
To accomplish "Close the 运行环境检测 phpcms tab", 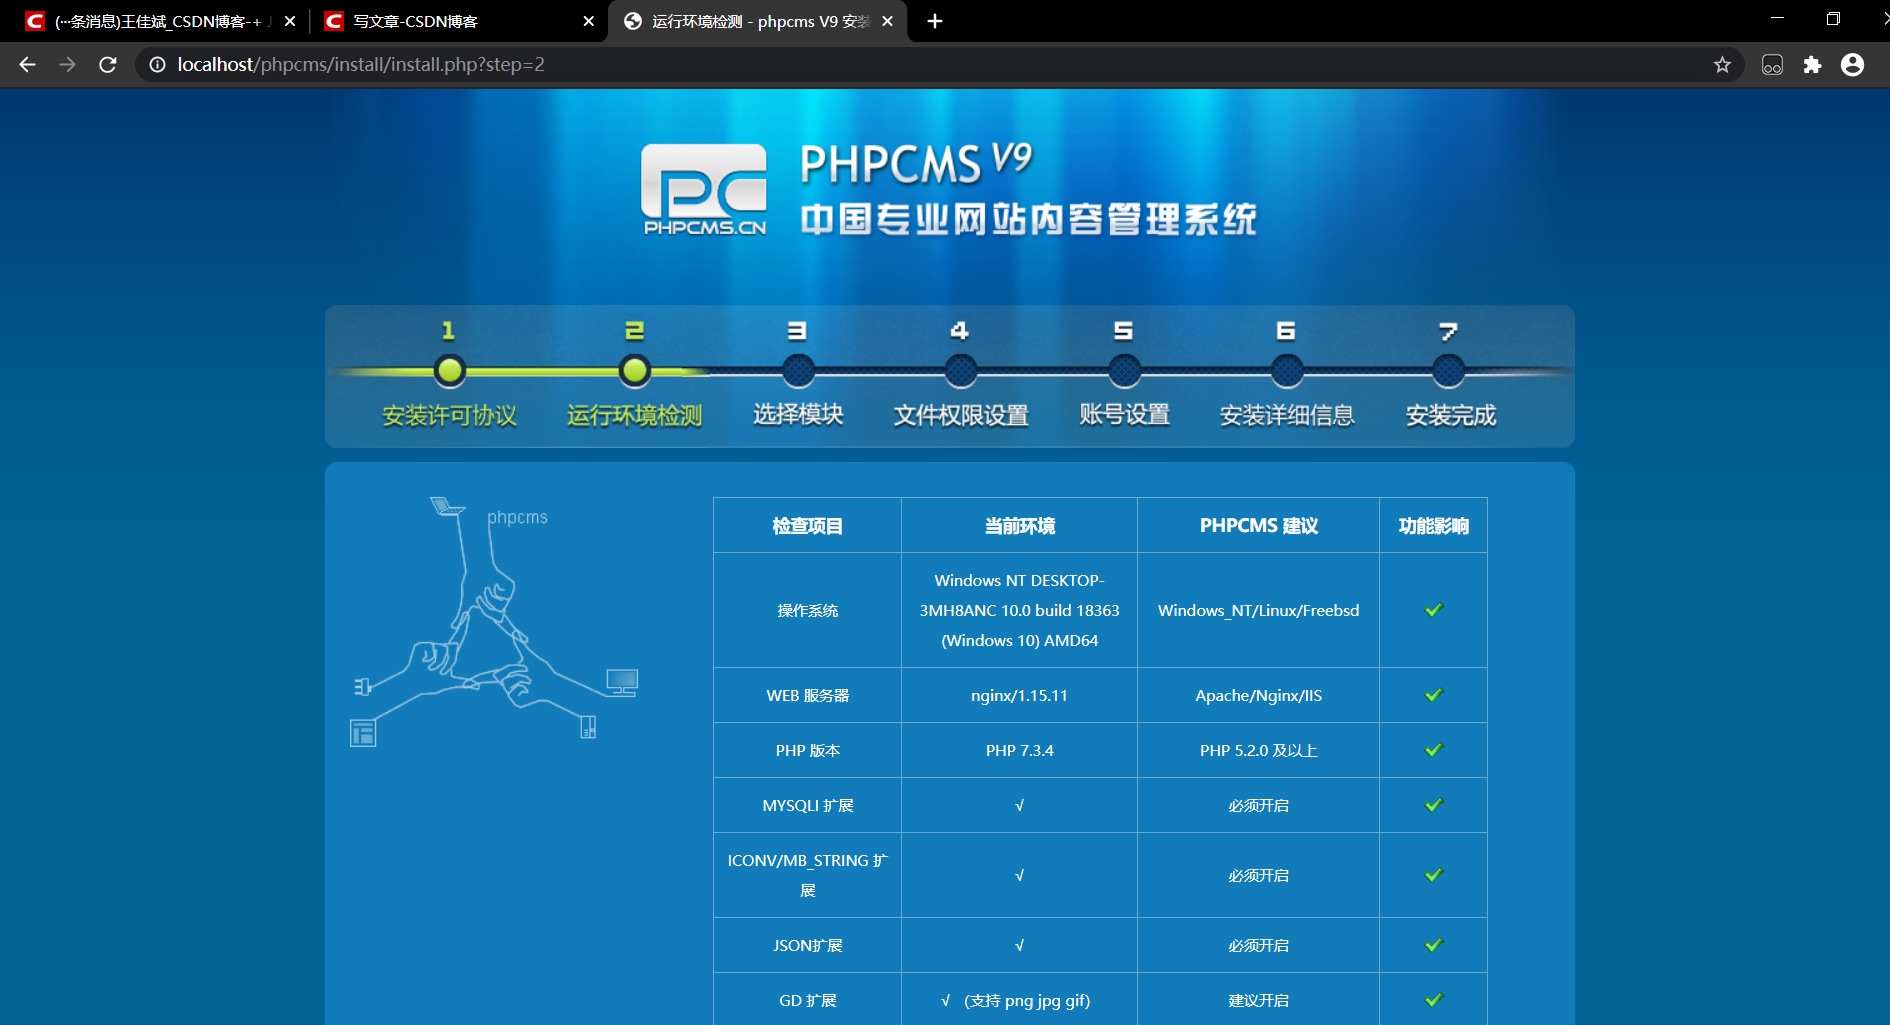I will pyautogui.click(x=887, y=21).
